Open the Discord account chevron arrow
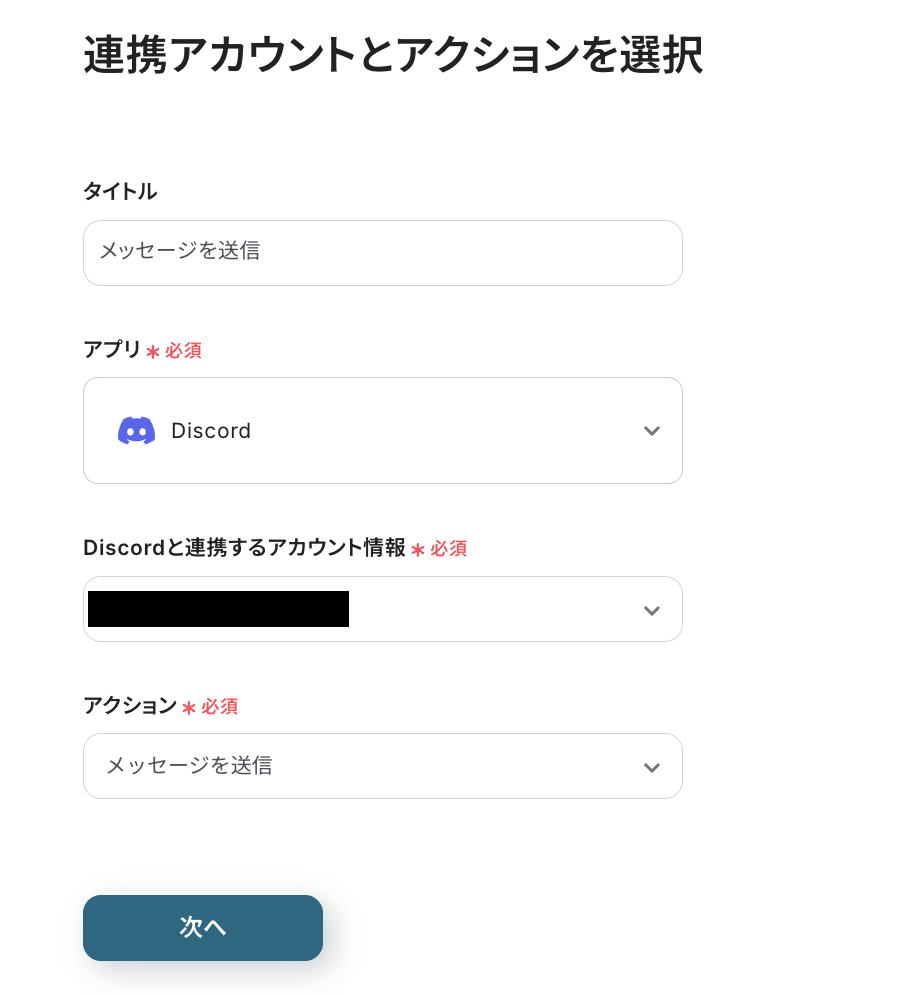 651,610
